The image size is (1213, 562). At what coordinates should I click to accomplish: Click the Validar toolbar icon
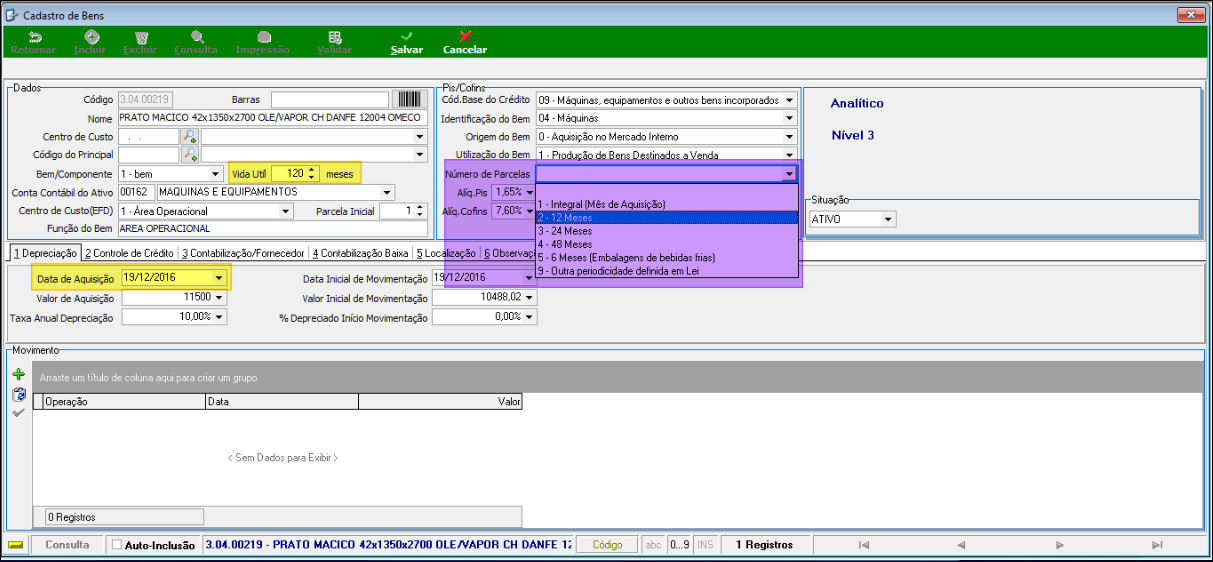pos(334,36)
